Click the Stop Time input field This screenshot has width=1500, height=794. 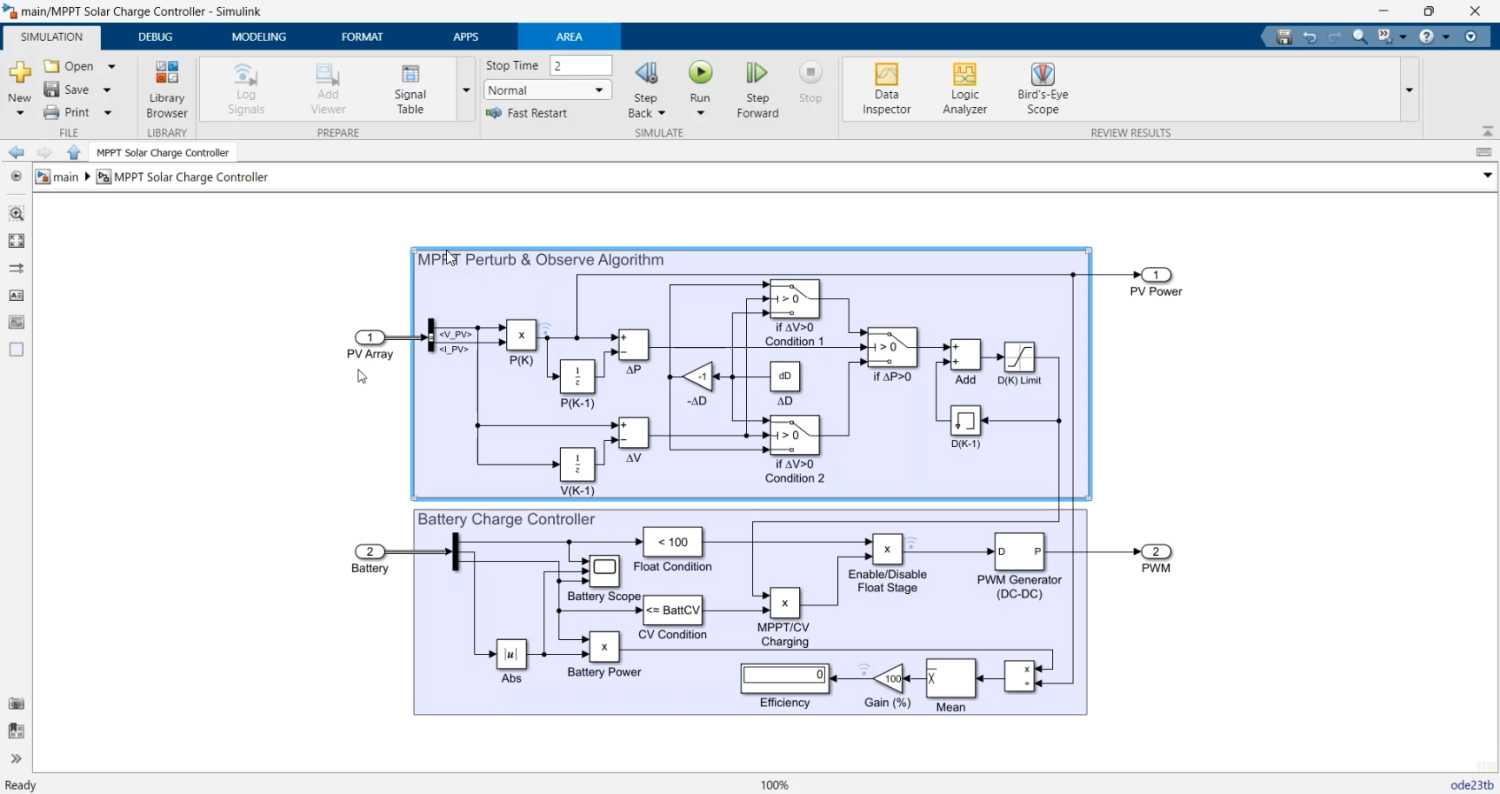point(580,66)
